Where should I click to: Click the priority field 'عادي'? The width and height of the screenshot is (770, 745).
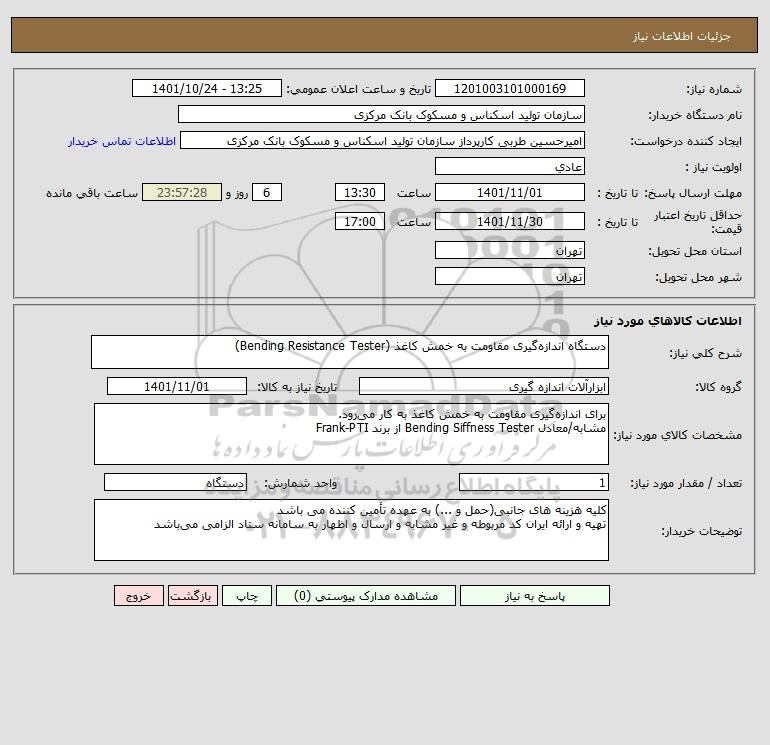(510, 166)
